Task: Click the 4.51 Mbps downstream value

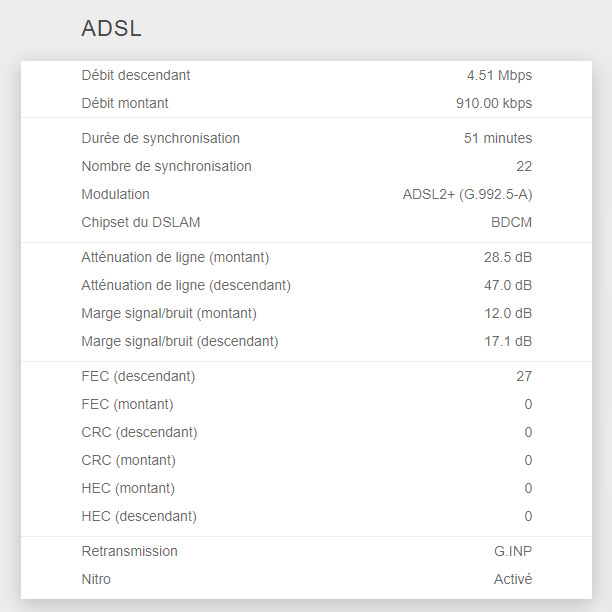Action: coord(499,75)
